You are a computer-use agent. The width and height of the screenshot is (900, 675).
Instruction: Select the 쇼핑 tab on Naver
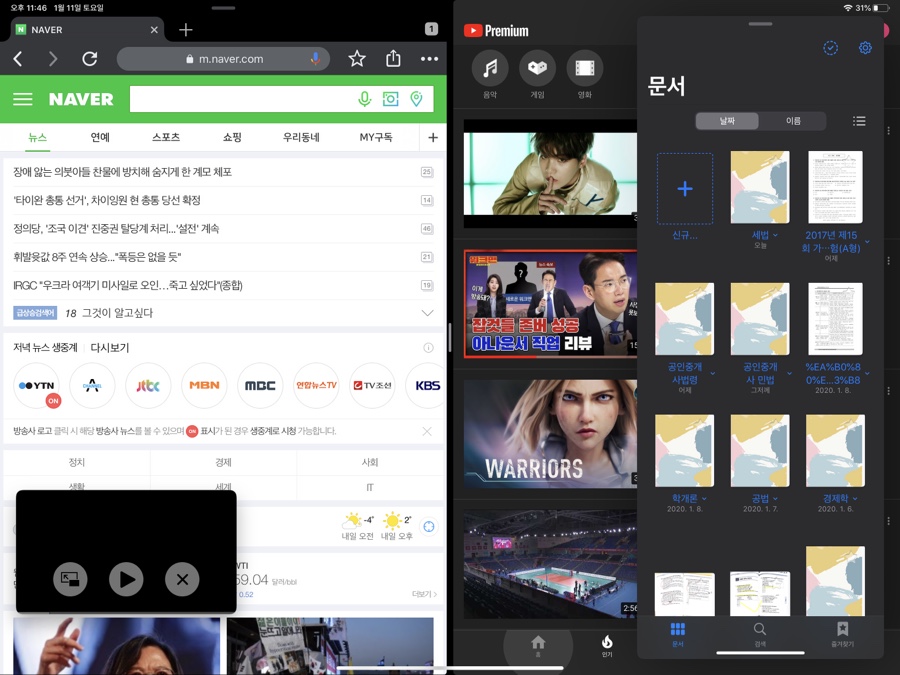232,137
